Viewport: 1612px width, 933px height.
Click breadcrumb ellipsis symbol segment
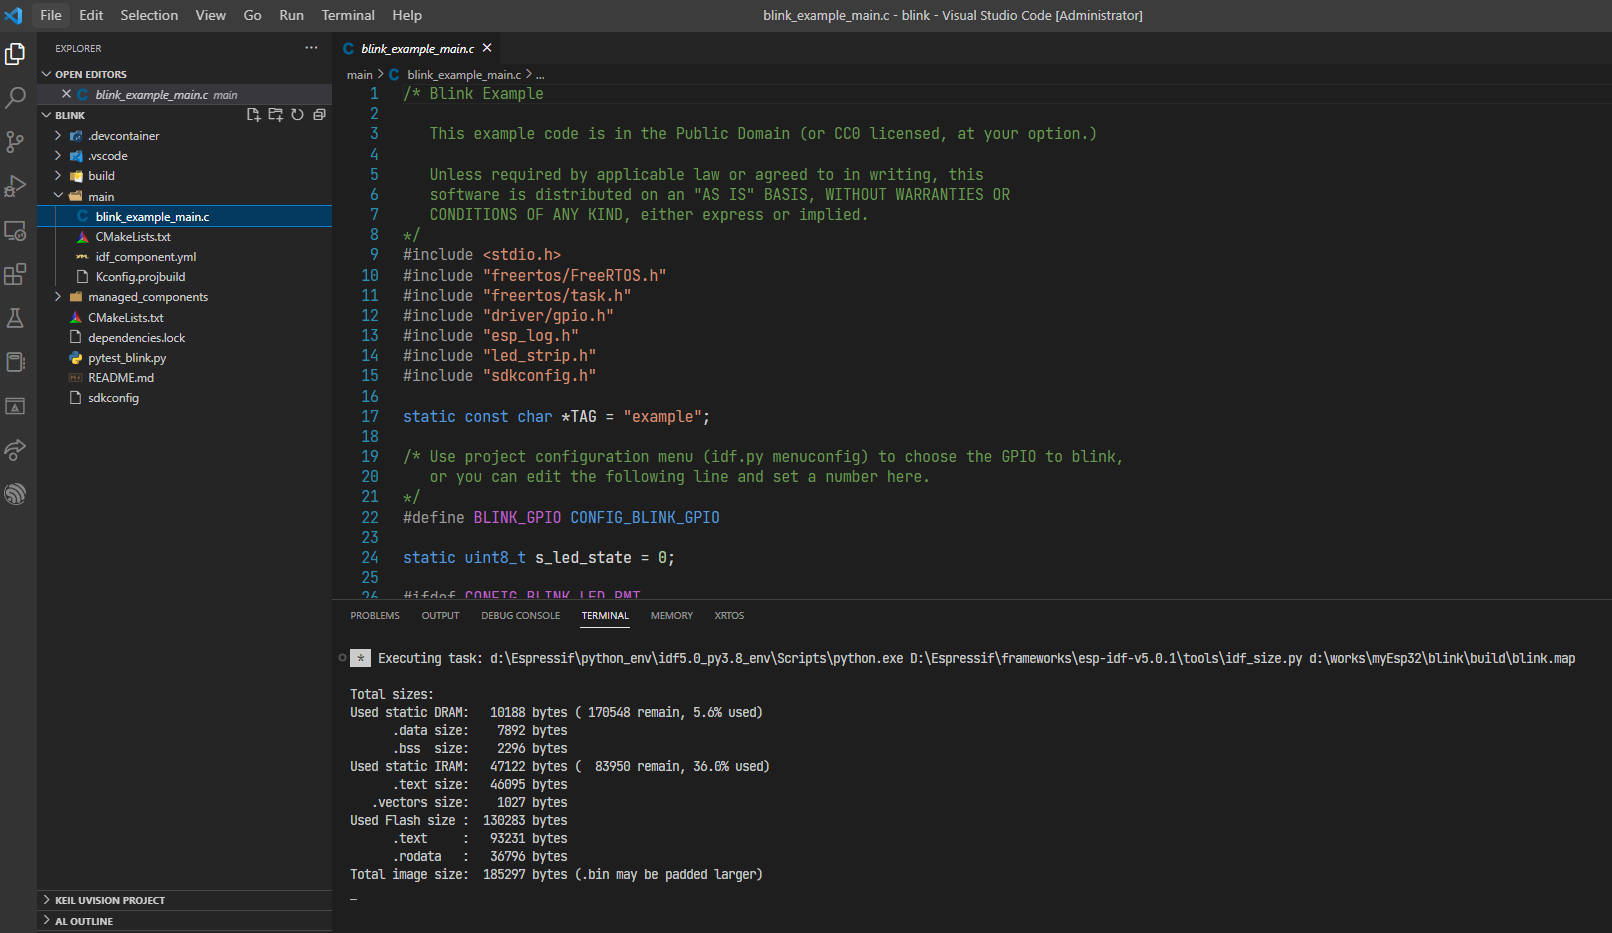pyautogui.click(x=540, y=75)
